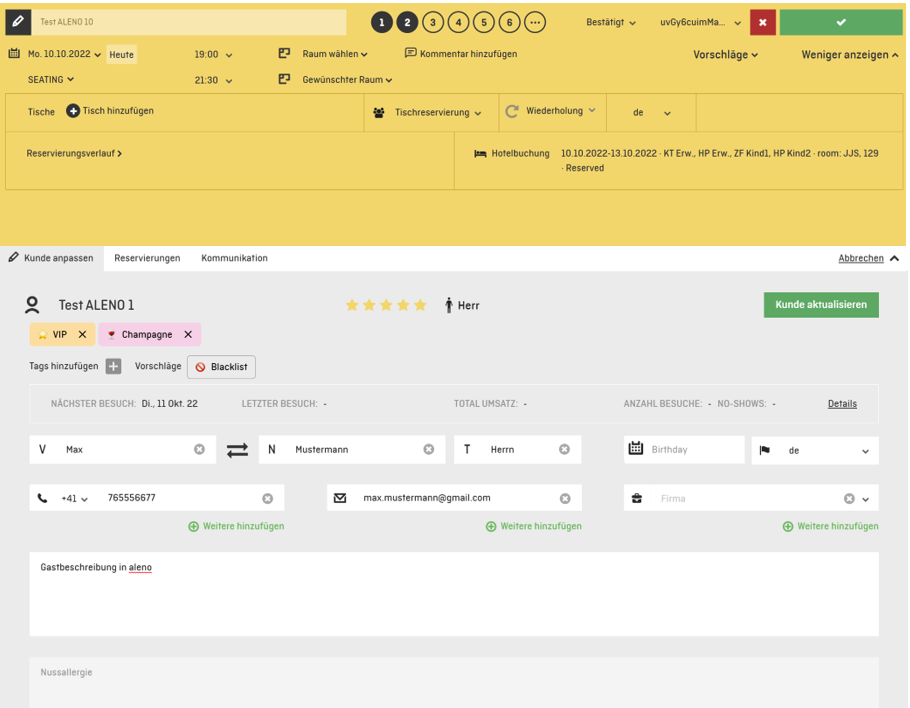Click the swap first and last name arrows
Viewport: 910px width, 708px height.
click(x=237, y=450)
